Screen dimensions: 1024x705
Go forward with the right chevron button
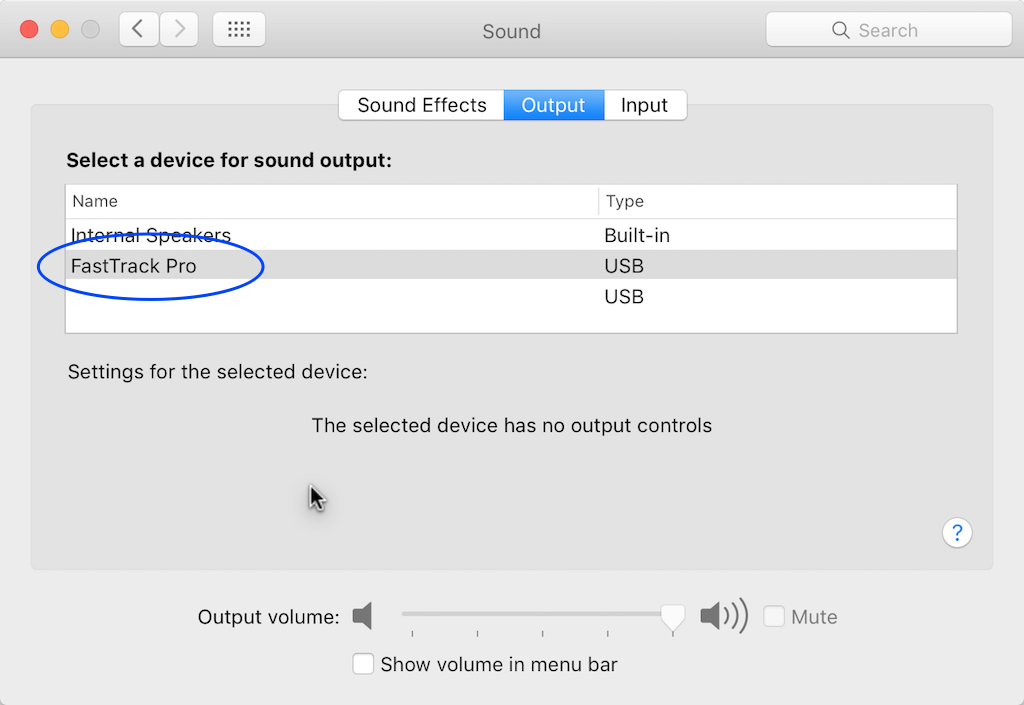coord(179,29)
